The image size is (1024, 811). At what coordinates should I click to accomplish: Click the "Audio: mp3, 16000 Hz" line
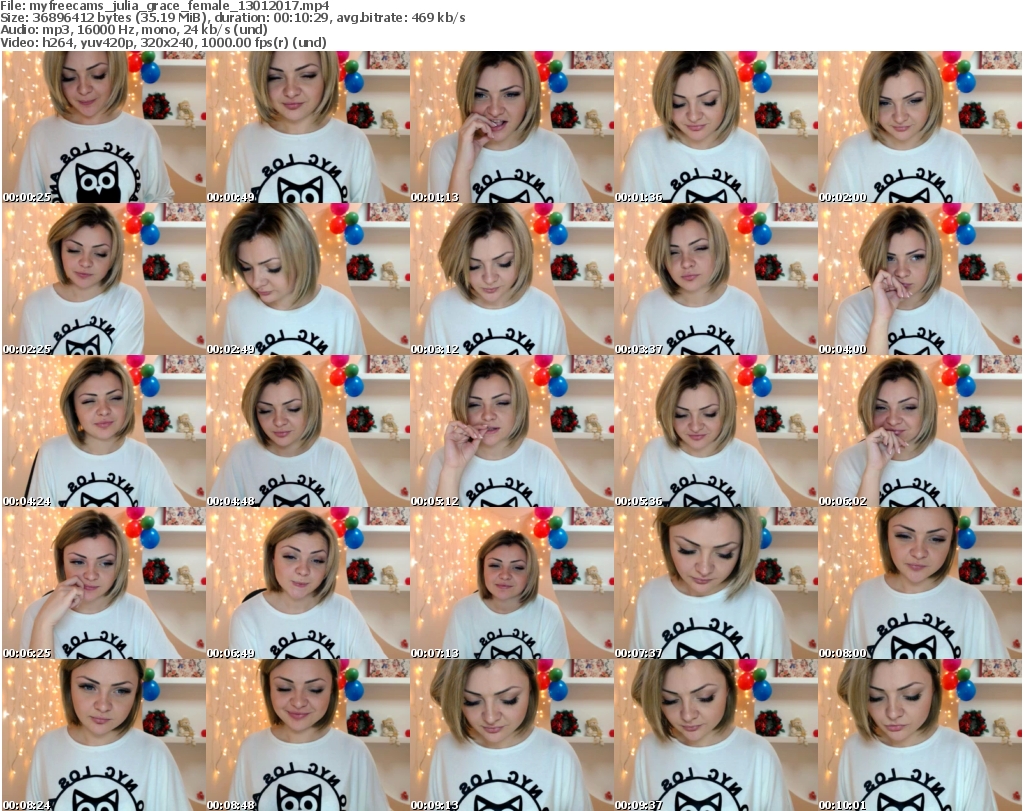[134, 30]
